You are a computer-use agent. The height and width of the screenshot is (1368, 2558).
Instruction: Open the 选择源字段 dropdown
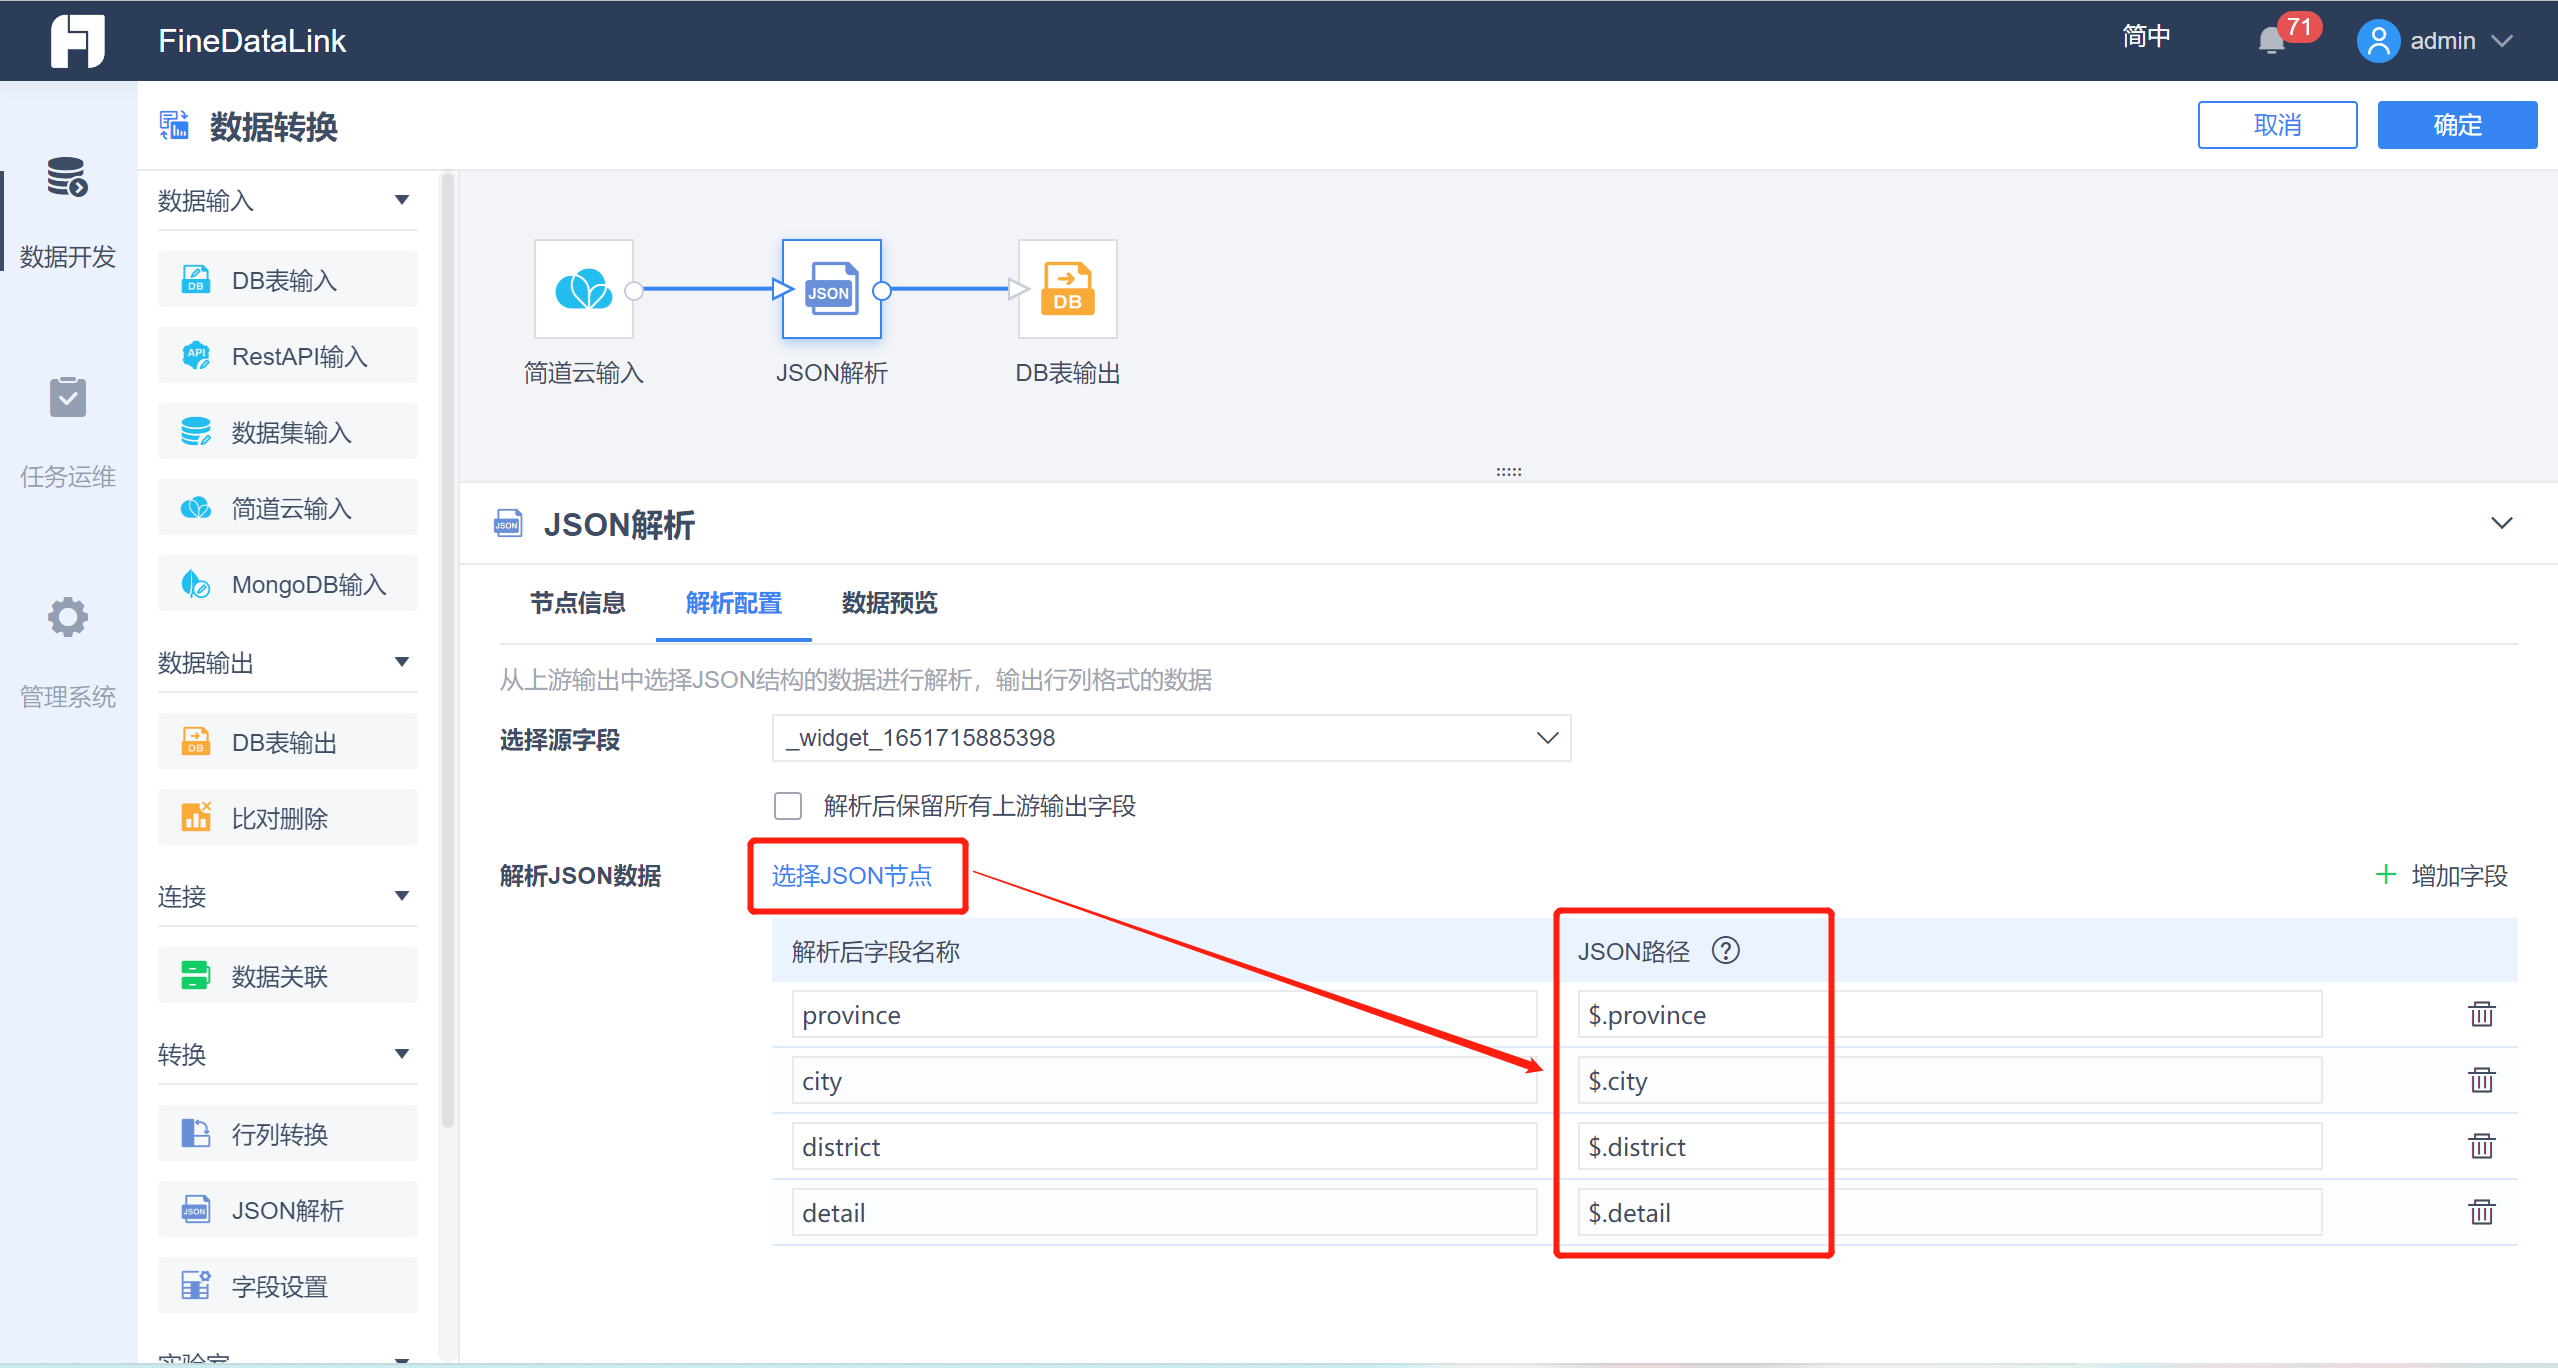click(x=1170, y=738)
